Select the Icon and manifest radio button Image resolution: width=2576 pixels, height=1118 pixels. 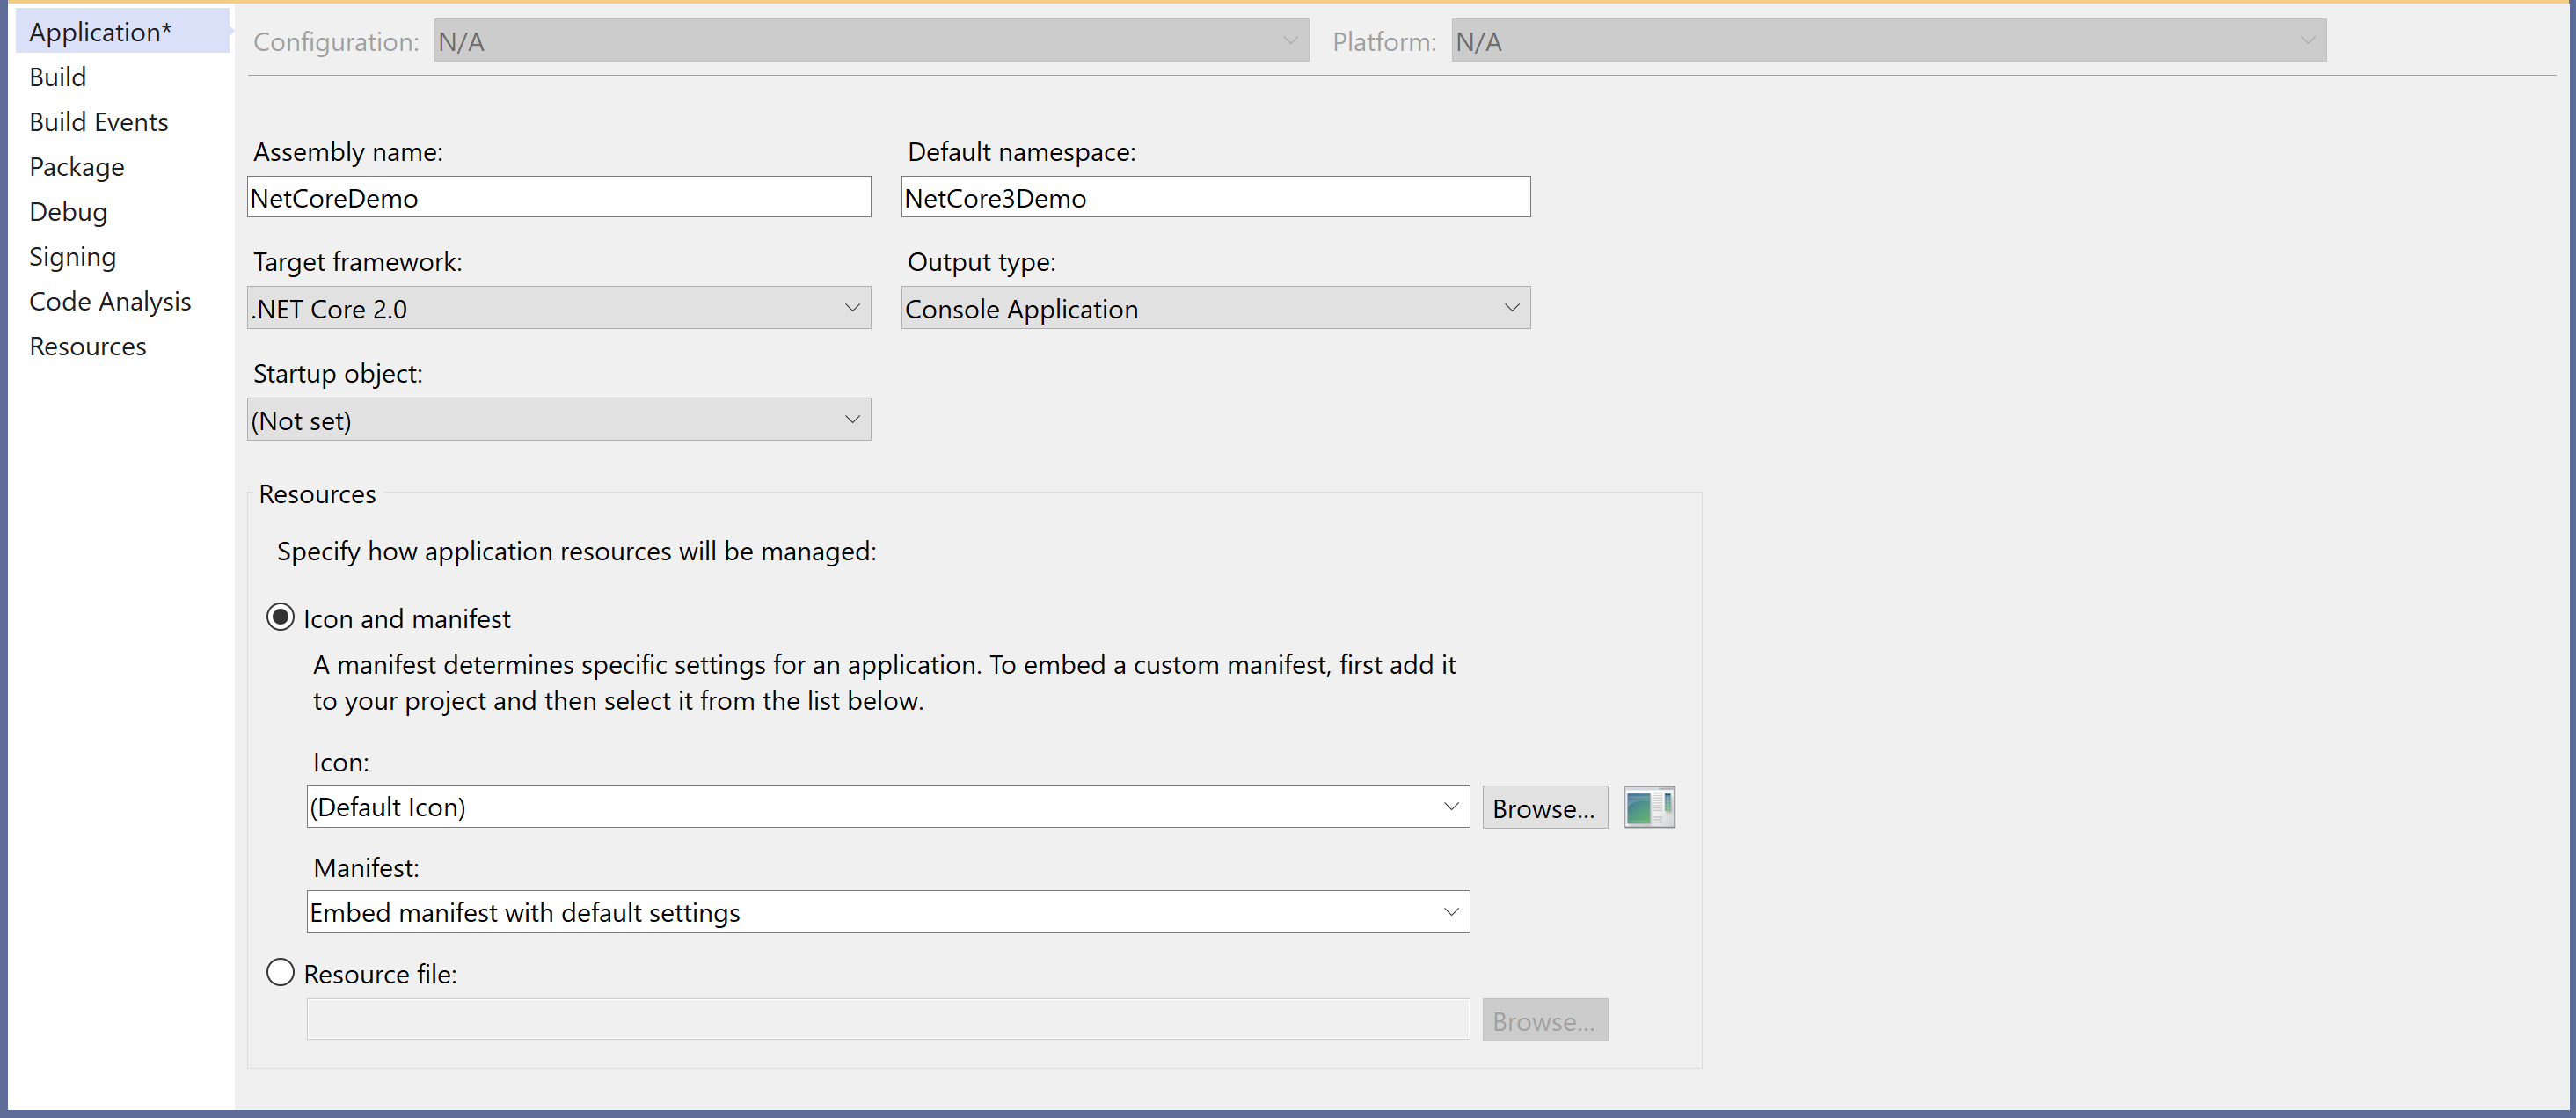(x=281, y=617)
